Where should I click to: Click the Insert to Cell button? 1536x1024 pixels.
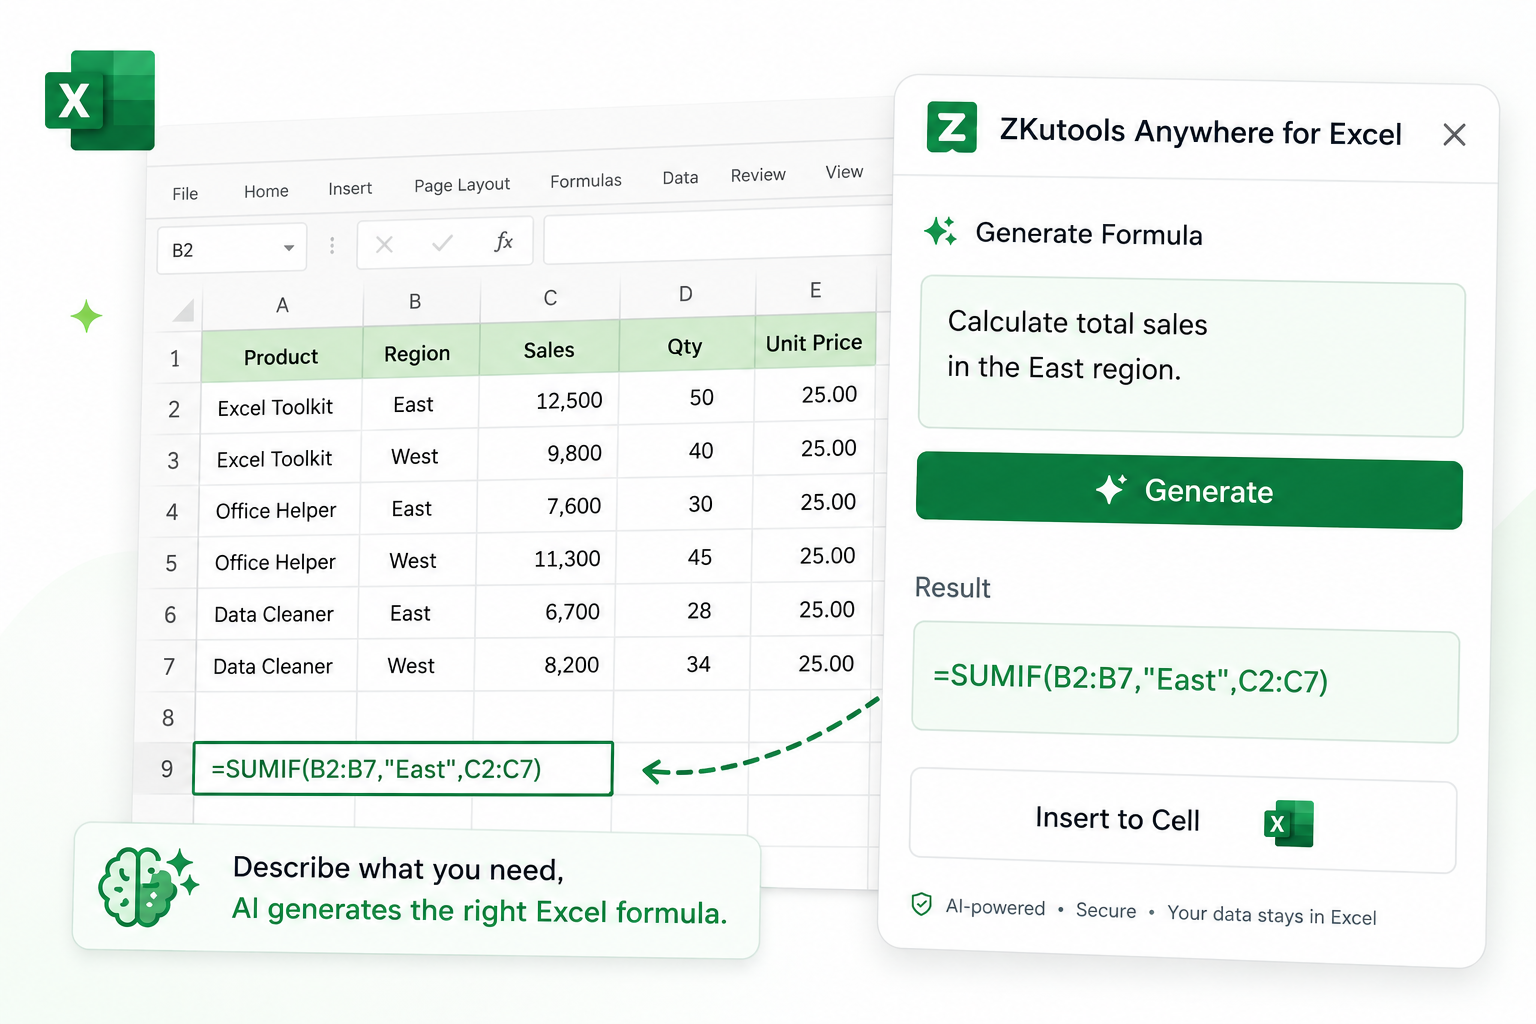(x=1183, y=820)
